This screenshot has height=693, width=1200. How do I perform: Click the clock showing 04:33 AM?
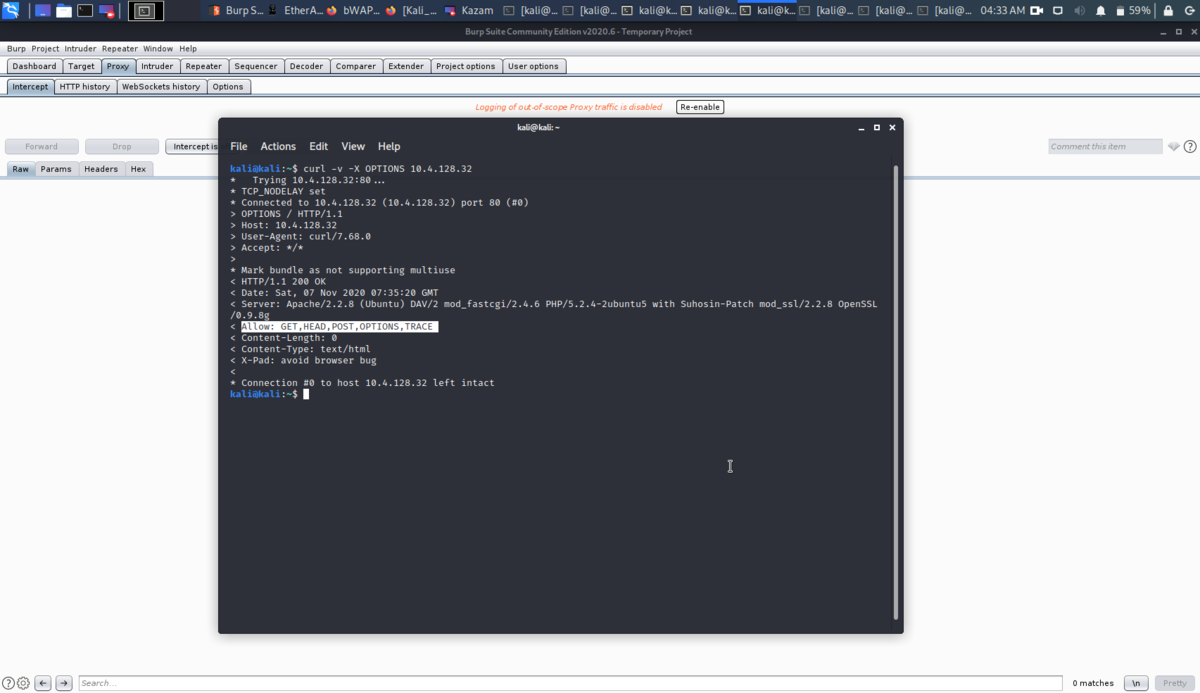[x=1002, y=11]
